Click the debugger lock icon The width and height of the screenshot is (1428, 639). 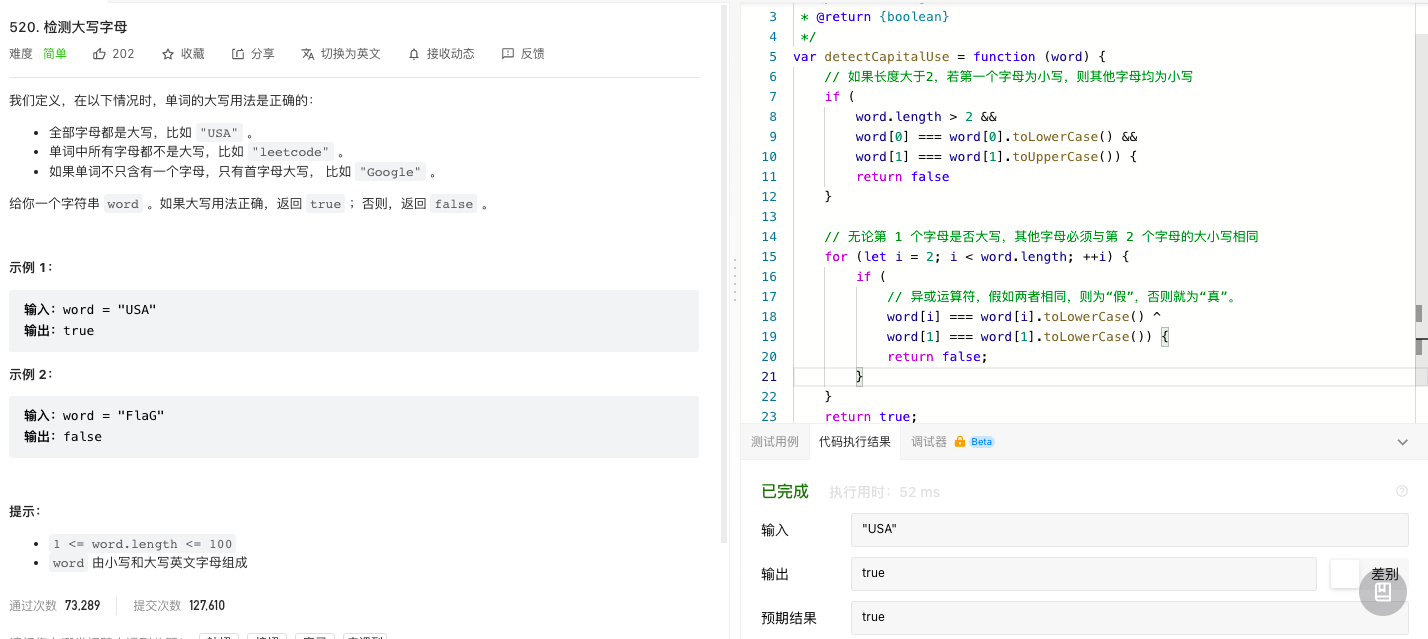(x=959, y=441)
